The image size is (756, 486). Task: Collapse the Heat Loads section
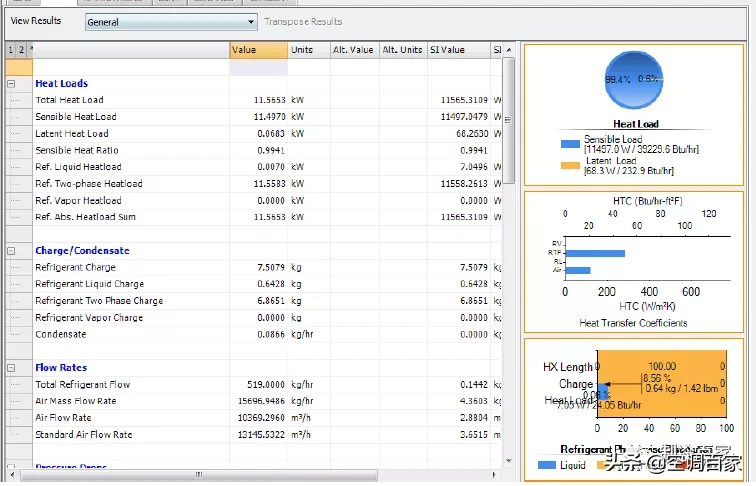11,84
